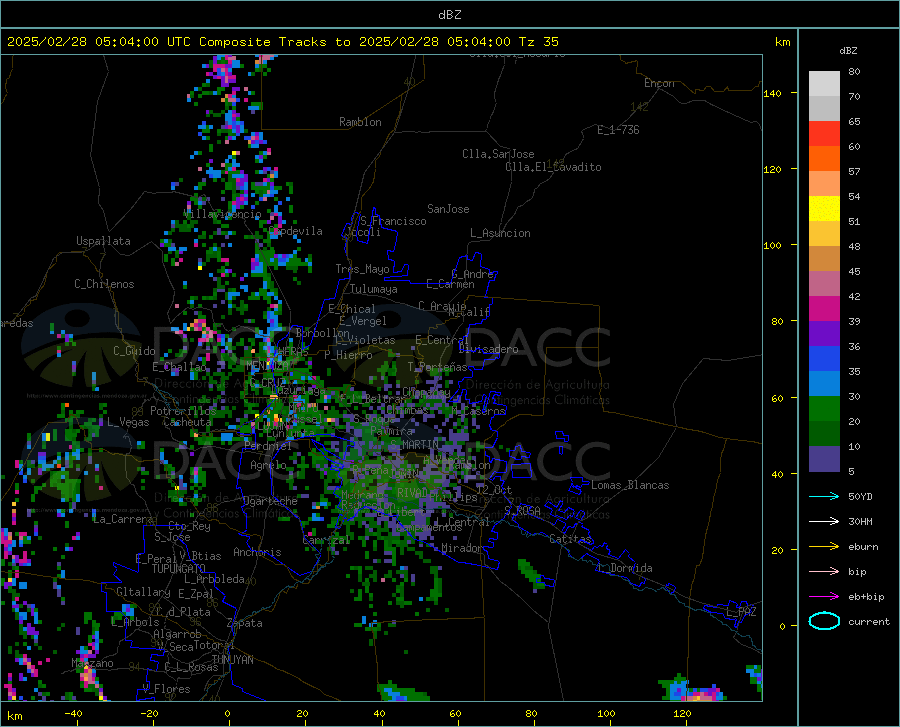The width and height of the screenshot is (900, 727).
Task: Click the km label at the bottom left
Action: [14, 716]
